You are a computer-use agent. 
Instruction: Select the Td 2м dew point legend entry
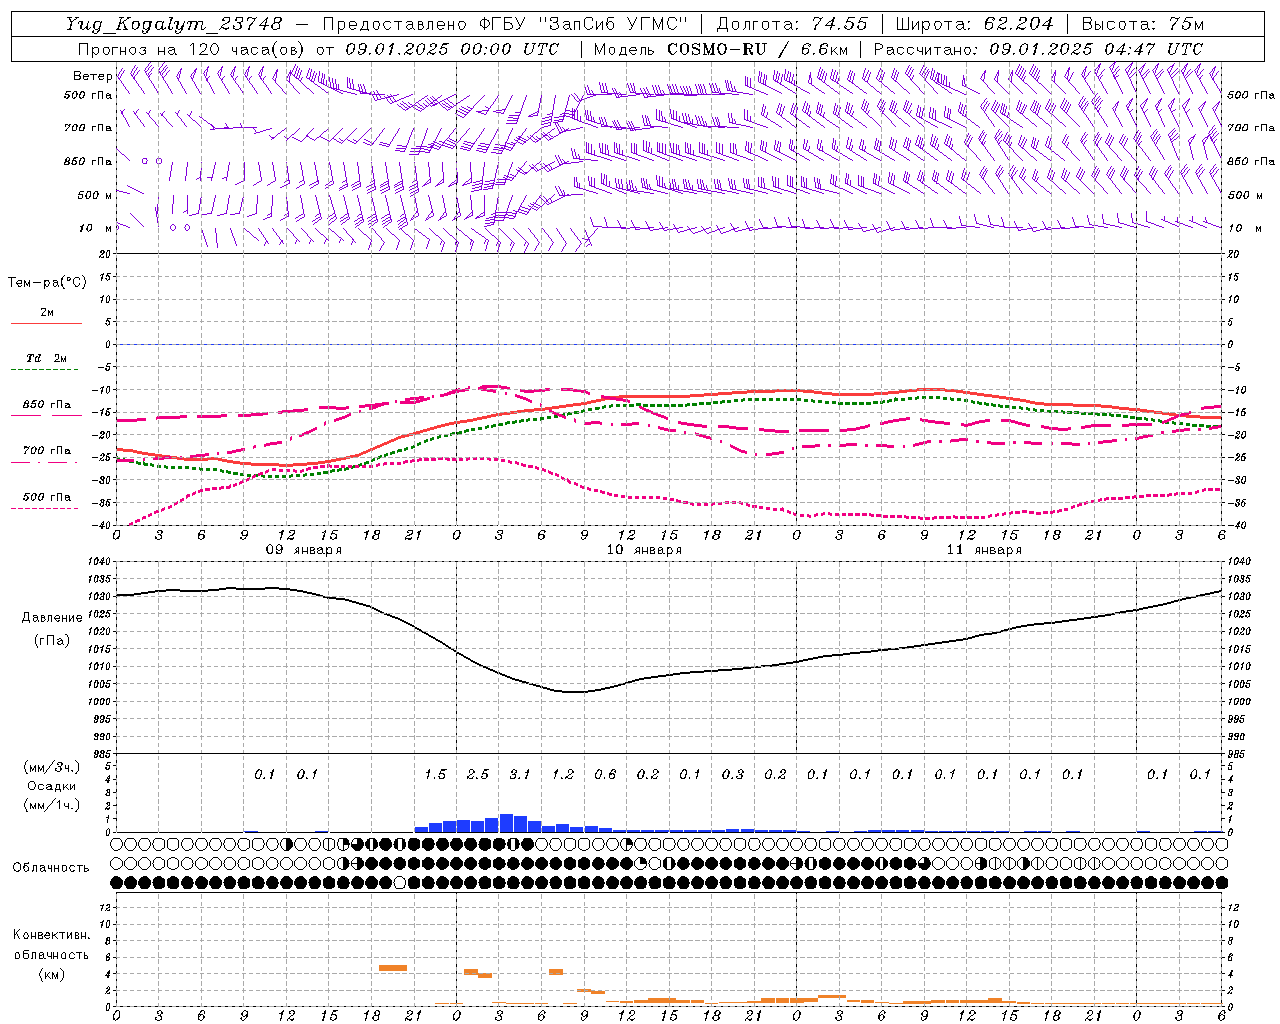point(47,358)
